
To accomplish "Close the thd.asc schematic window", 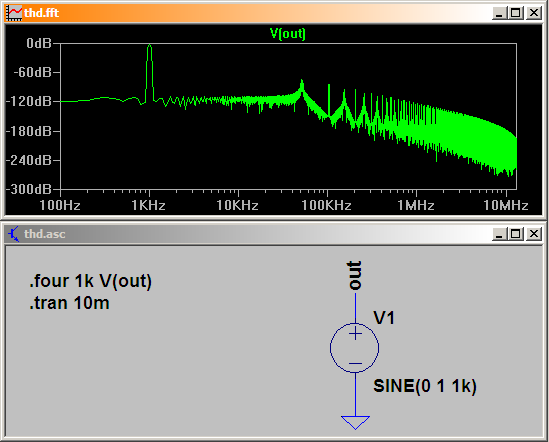I will [x=534, y=234].
